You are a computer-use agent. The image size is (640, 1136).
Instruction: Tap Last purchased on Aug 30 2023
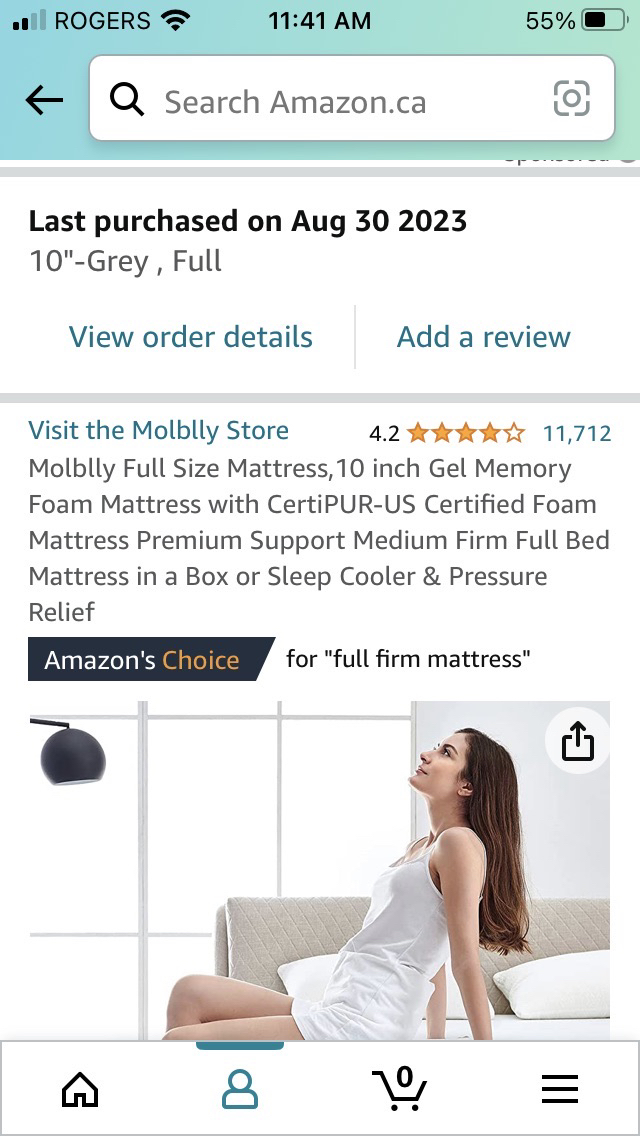pyautogui.click(x=247, y=221)
